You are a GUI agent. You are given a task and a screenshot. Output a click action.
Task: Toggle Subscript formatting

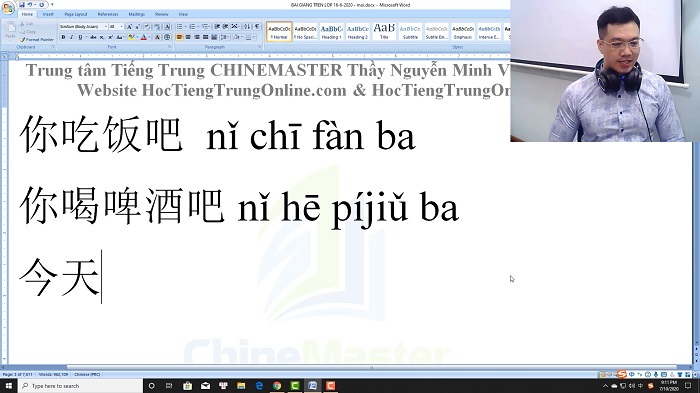(x=102, y=37)
